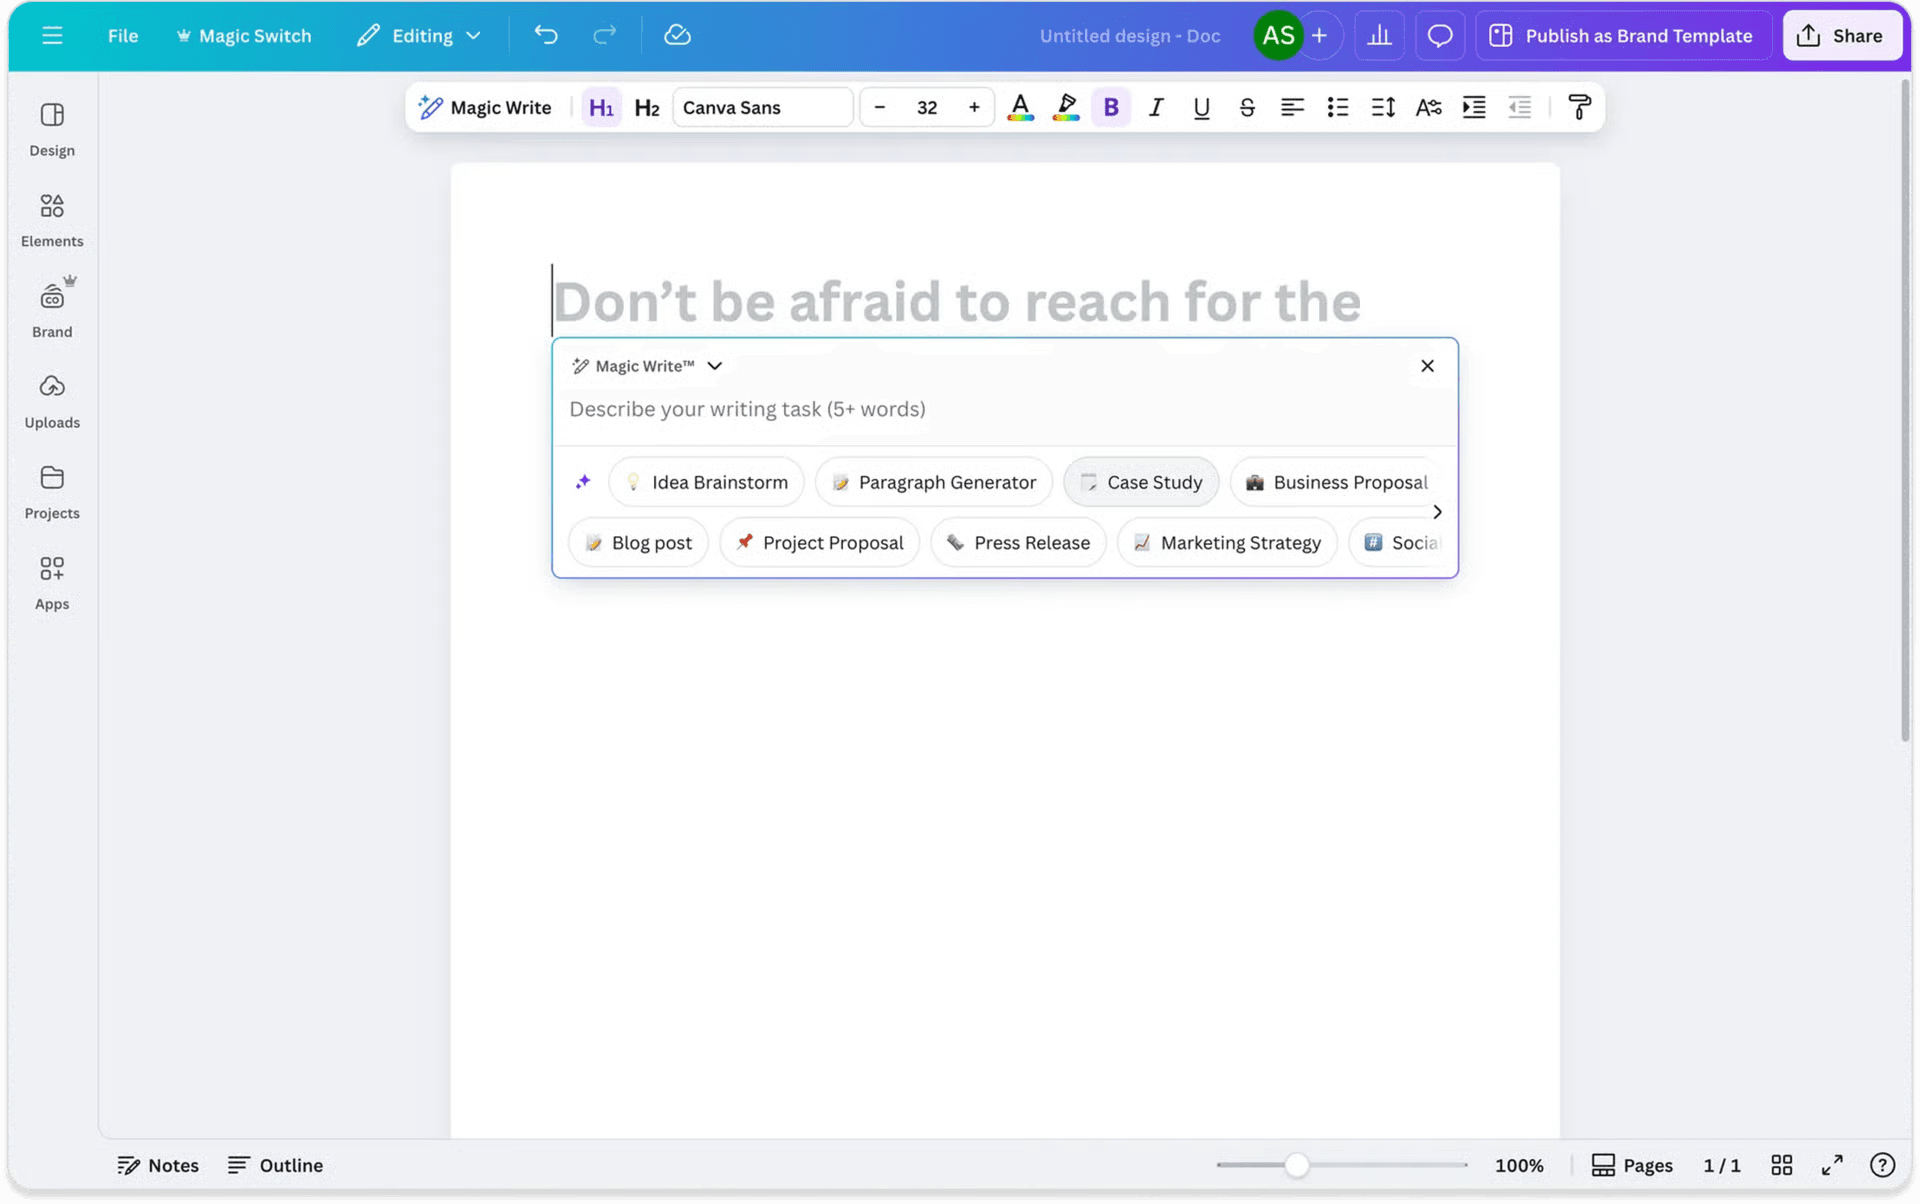Open the Comments panel

click(1439, 35)
